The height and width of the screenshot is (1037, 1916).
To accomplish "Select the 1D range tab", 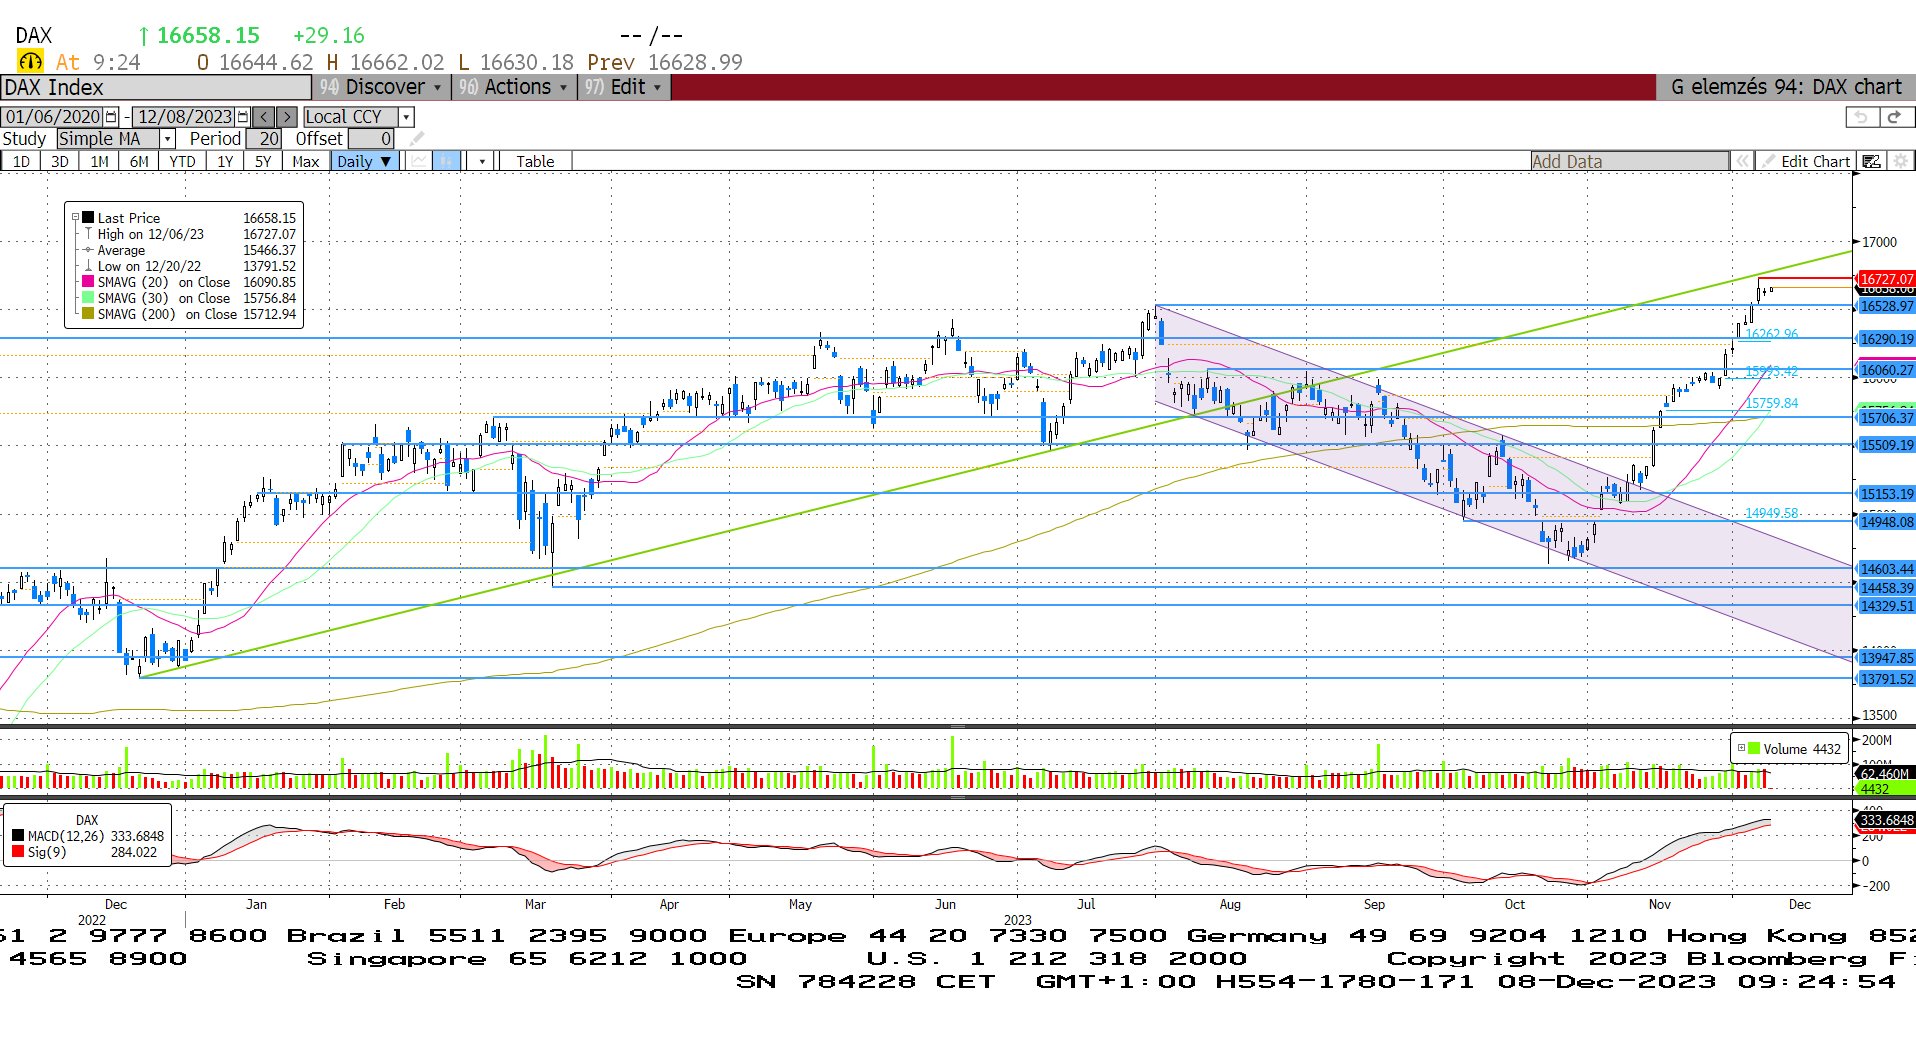I will (x=21, y=161).
